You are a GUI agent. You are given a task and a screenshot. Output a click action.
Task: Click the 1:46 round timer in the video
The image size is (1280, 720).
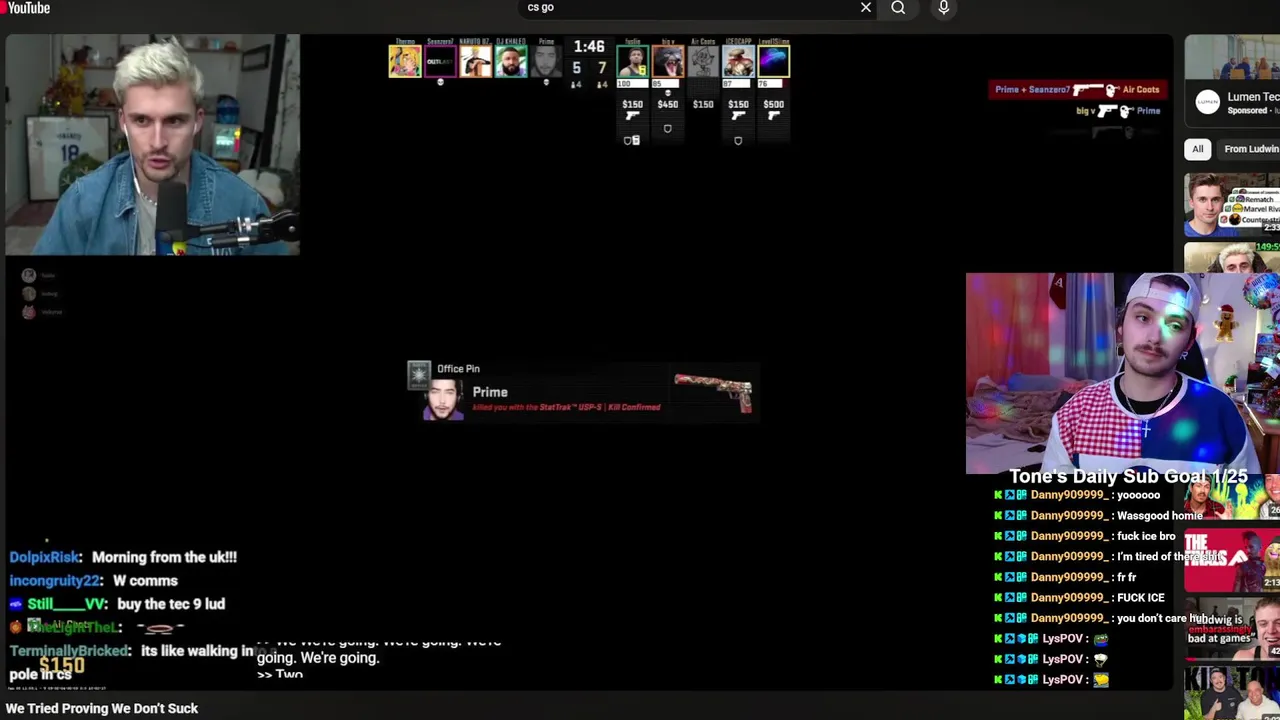(x=589, y=47)
